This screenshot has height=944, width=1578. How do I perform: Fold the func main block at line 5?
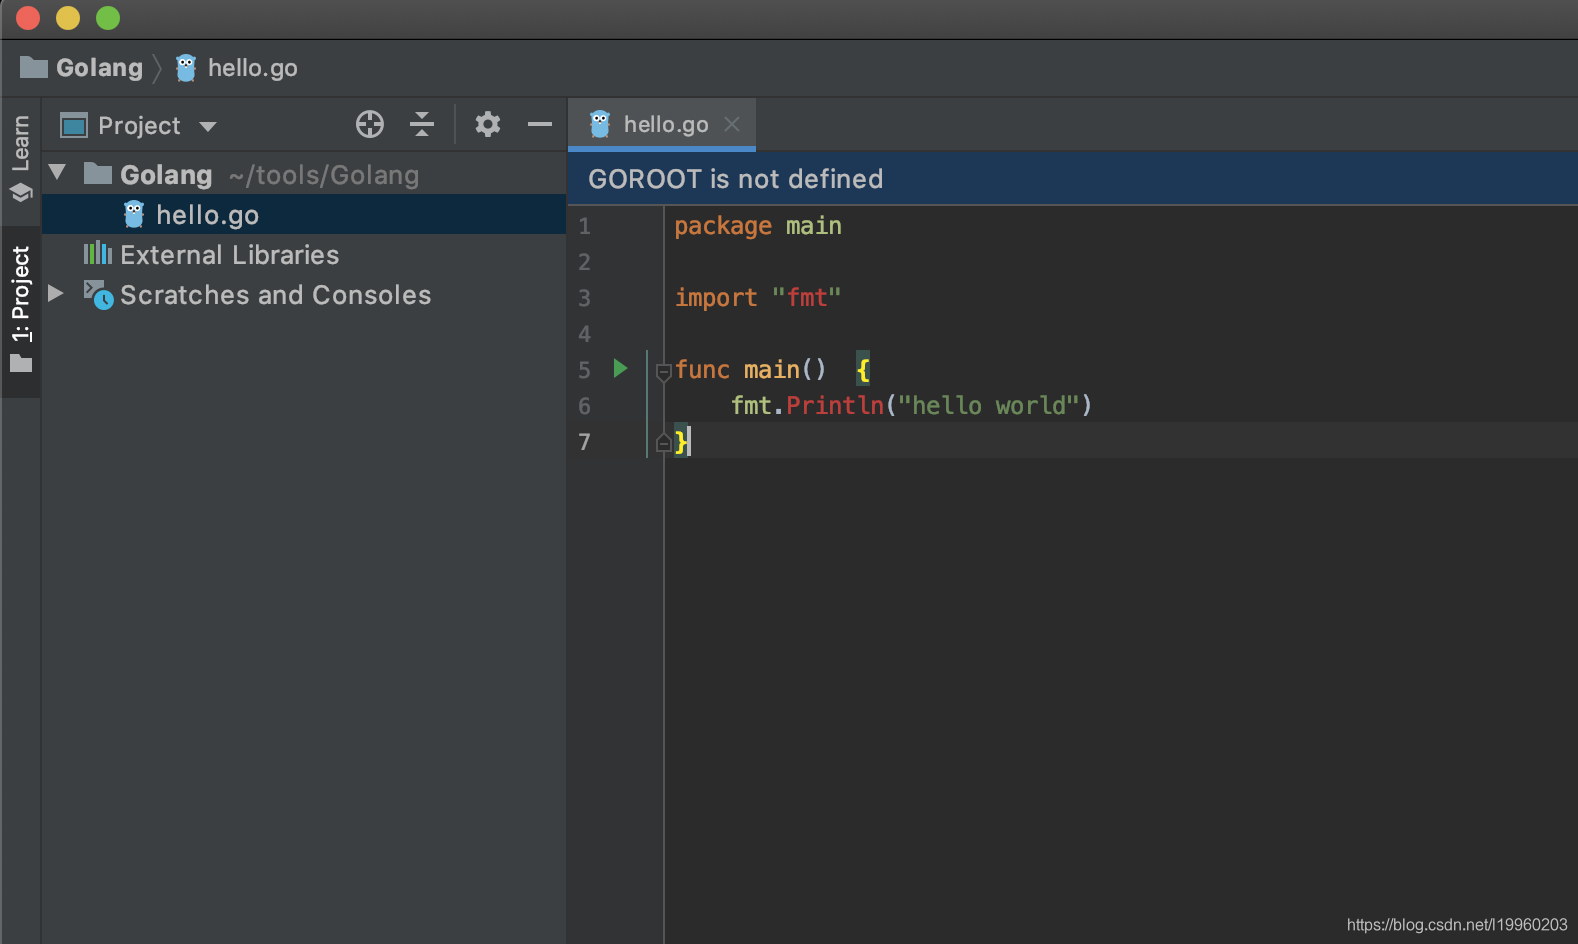(663, 371)
